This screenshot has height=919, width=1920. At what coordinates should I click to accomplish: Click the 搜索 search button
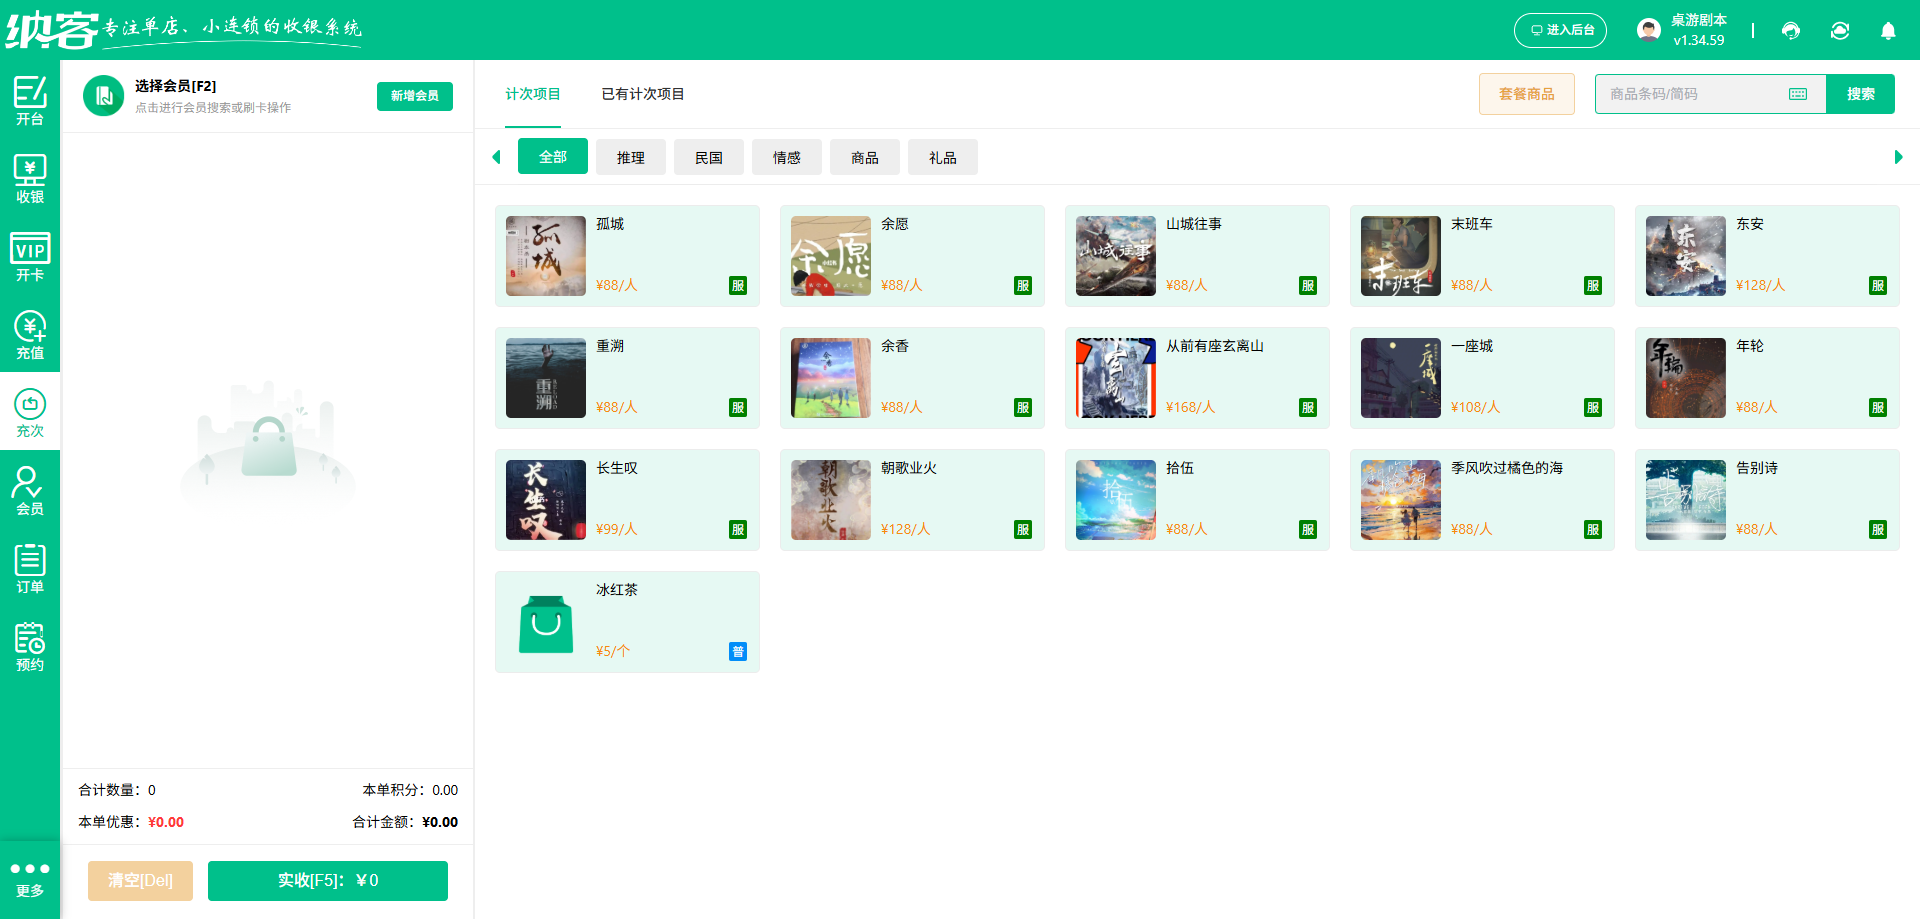tap(1860, 94)
